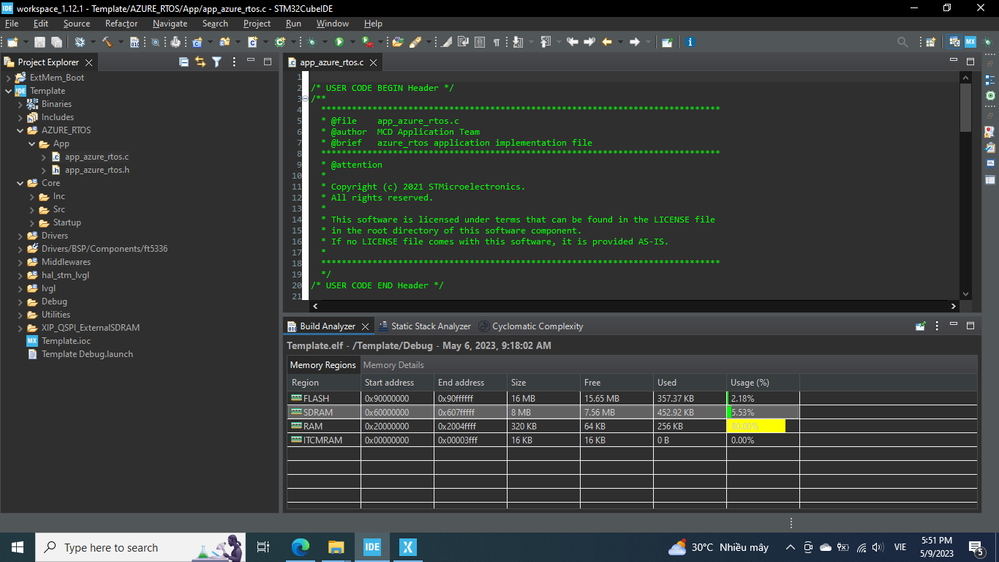
Task: Click the Build hammer icon in toolbar
Action: point(106,42)
